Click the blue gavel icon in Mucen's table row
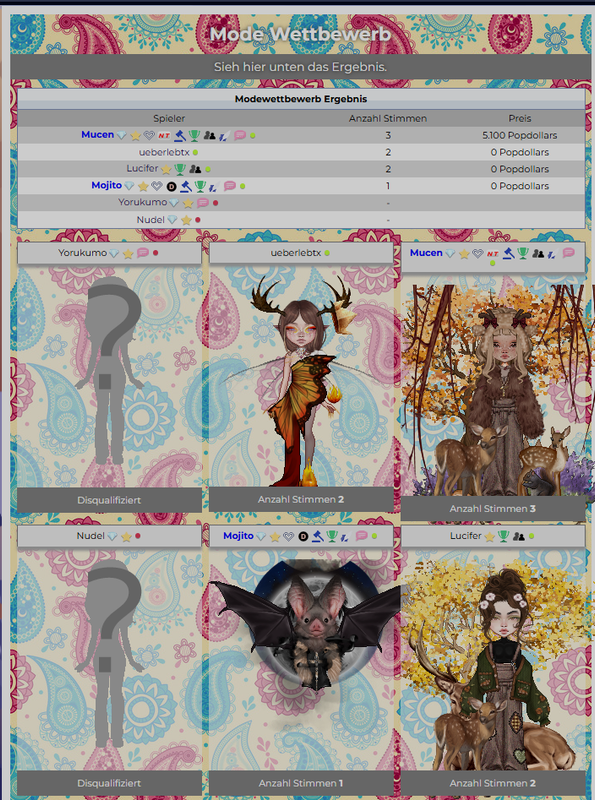 [180, 135]
